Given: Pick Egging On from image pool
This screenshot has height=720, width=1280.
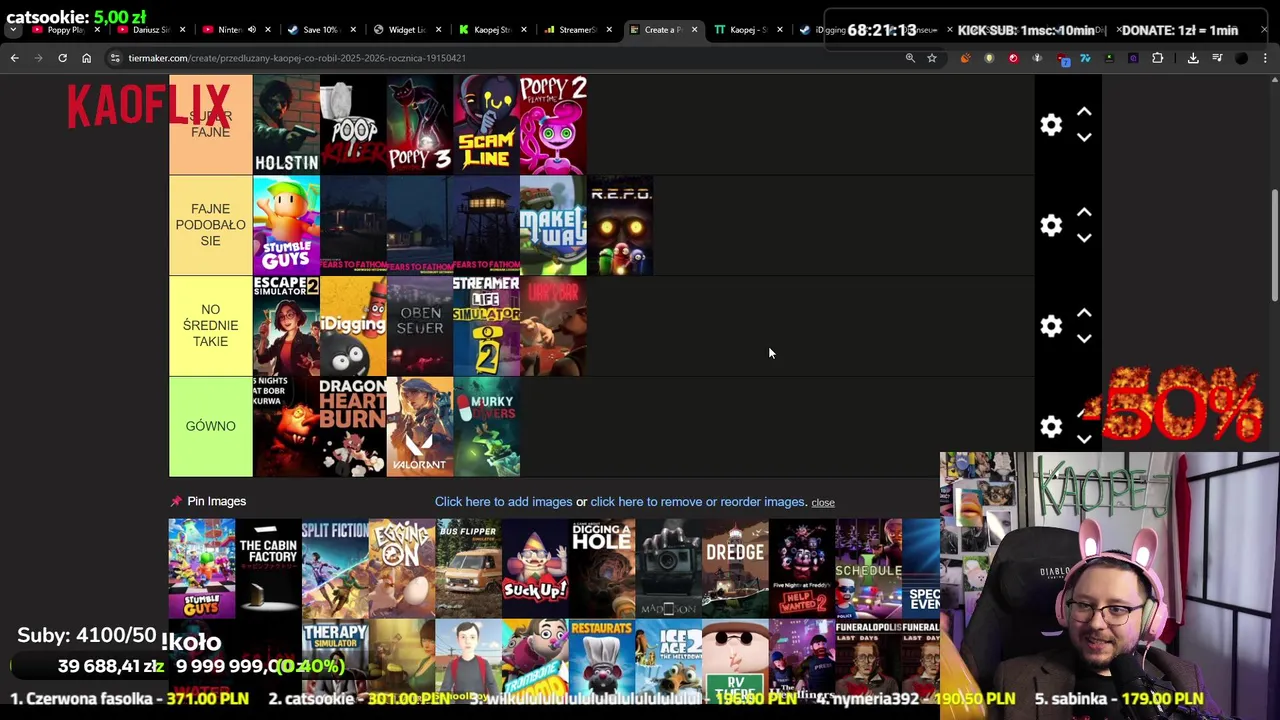Looking at the screenshot, I should coord(402,568).
